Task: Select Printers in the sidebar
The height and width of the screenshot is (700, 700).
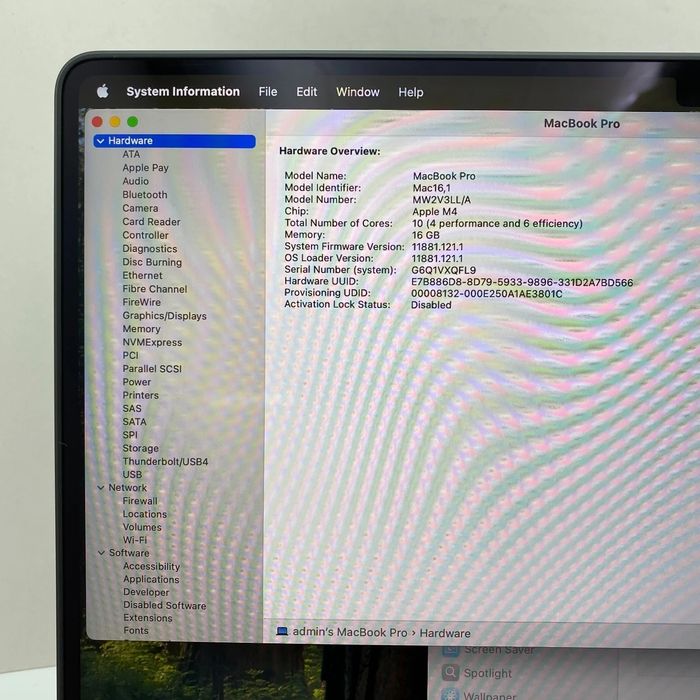Action: (x=141, y=395)
